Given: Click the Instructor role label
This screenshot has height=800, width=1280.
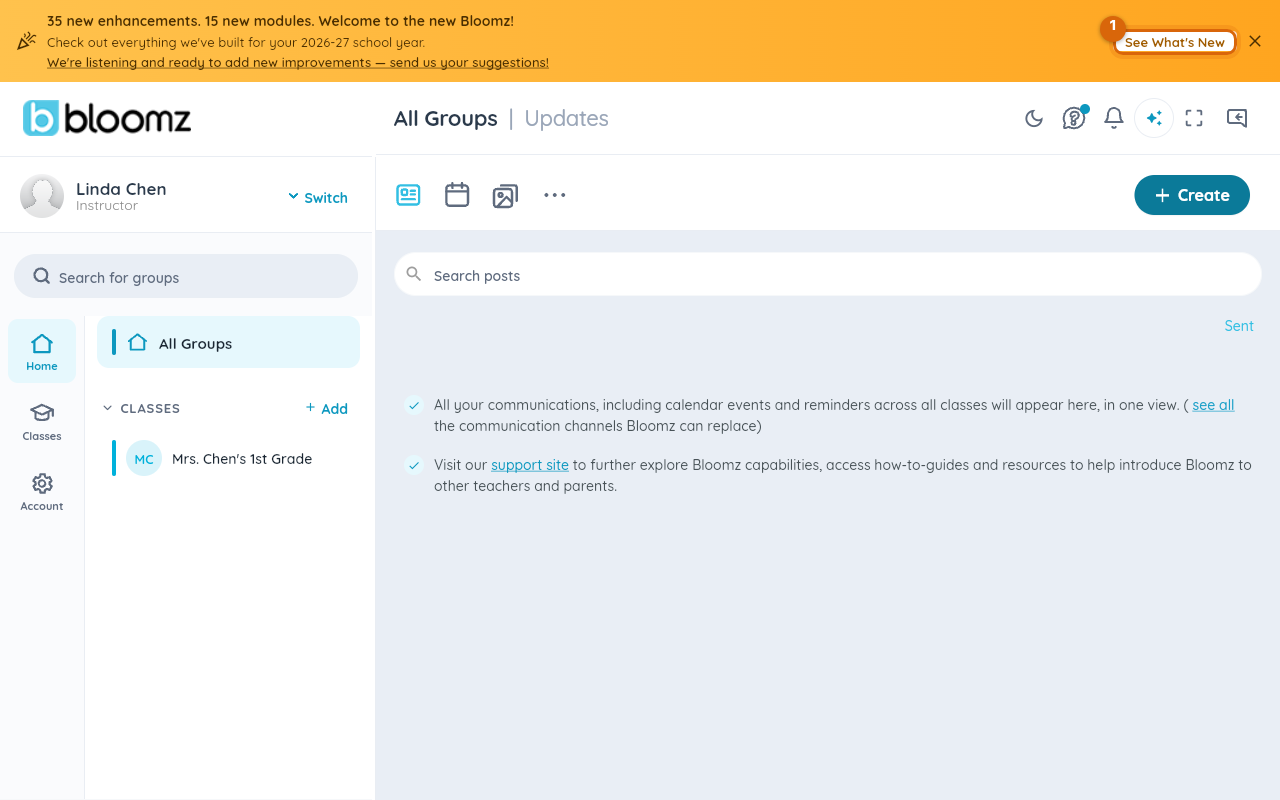Looking at the screenshot, I should pos(107,206).
